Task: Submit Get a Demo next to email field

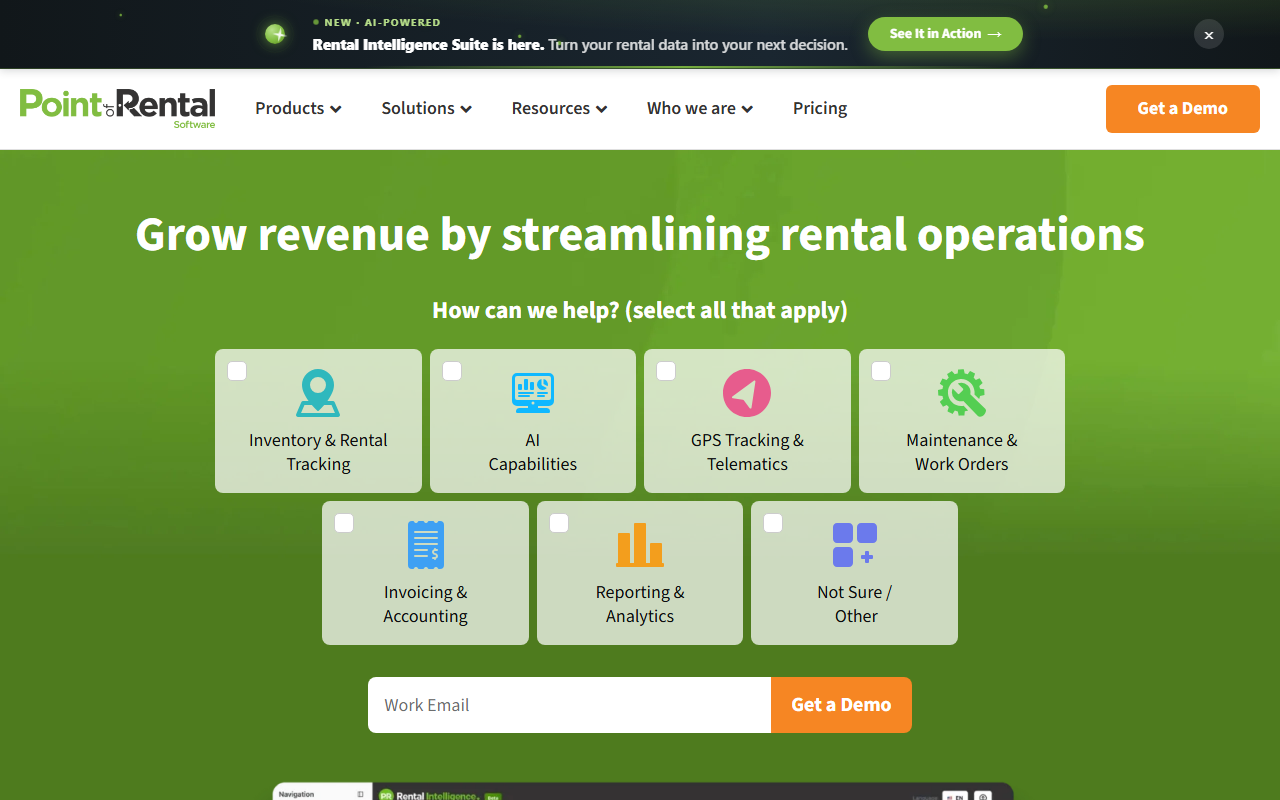Action: click(841, 705)
